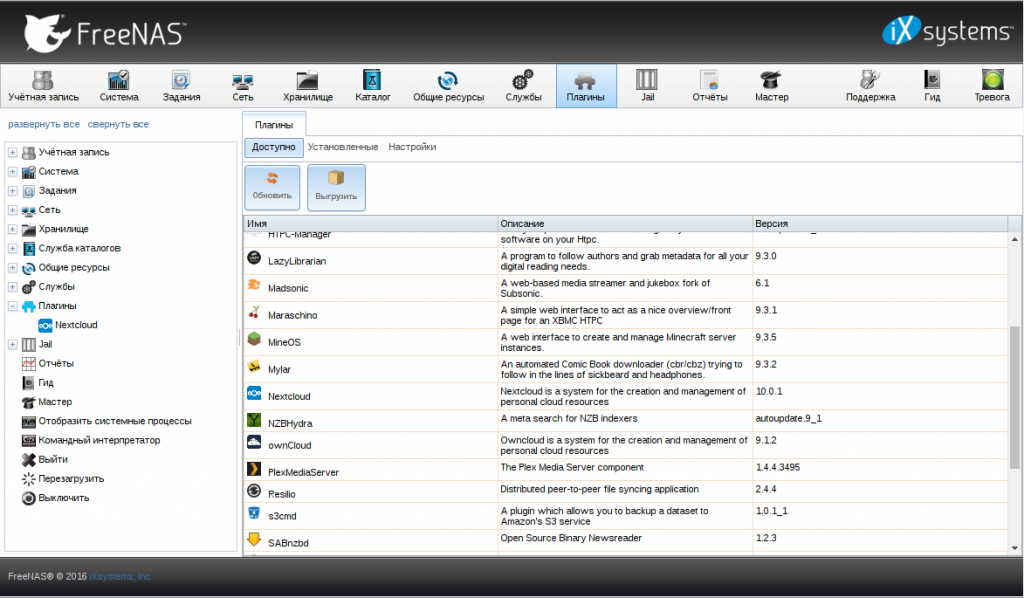Screen dimensions: 1024x598
Task: Open Командный интерпретатор shell
Action: (91, 440)
